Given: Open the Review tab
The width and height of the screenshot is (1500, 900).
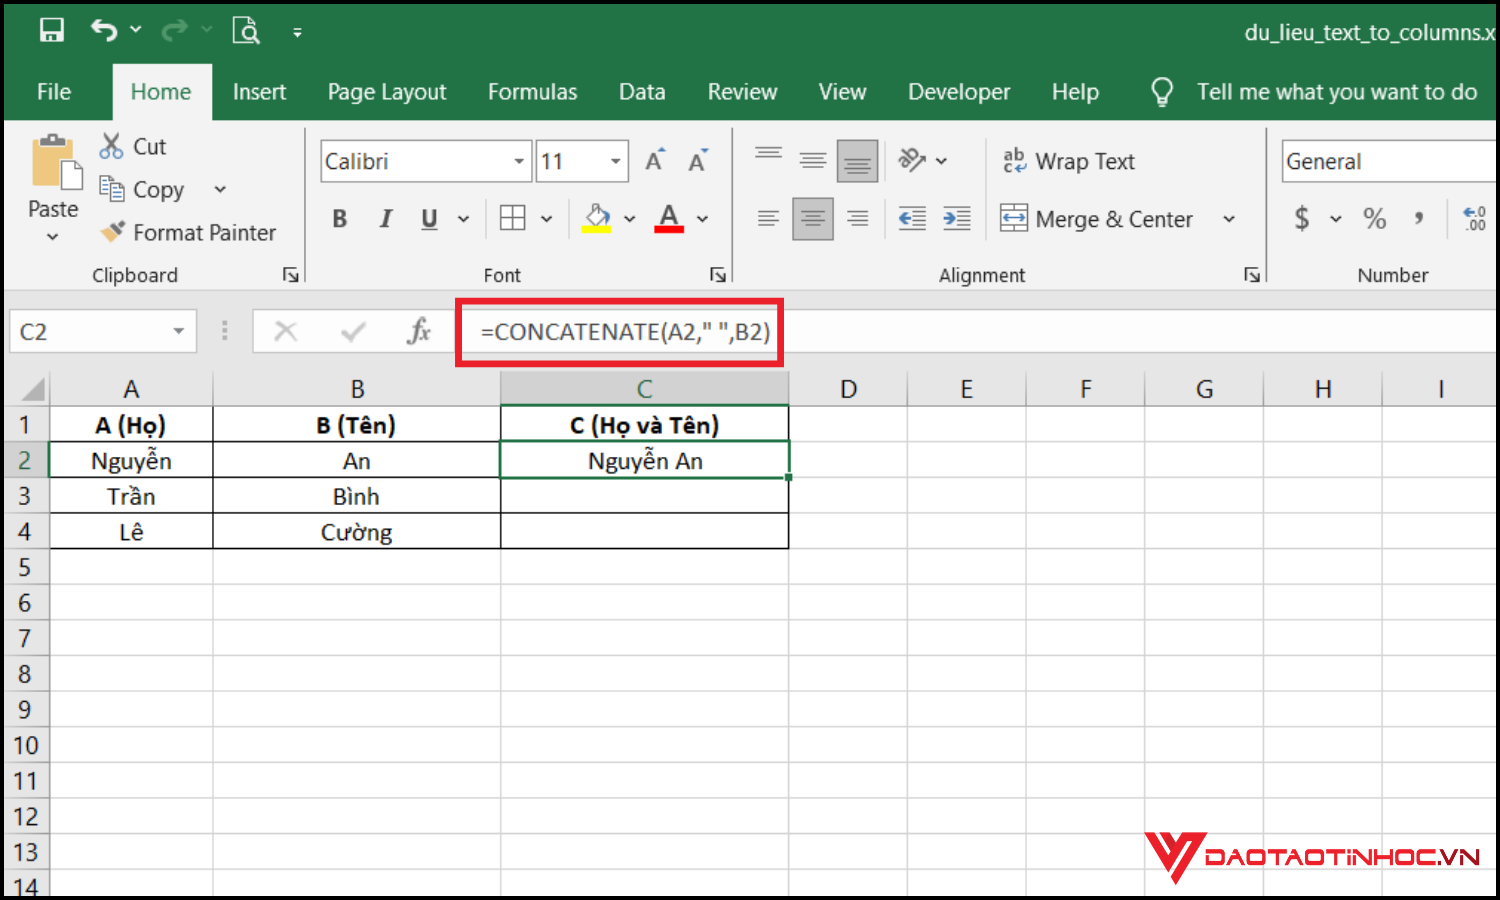Looking at the screenshot, I should [742, 92].
